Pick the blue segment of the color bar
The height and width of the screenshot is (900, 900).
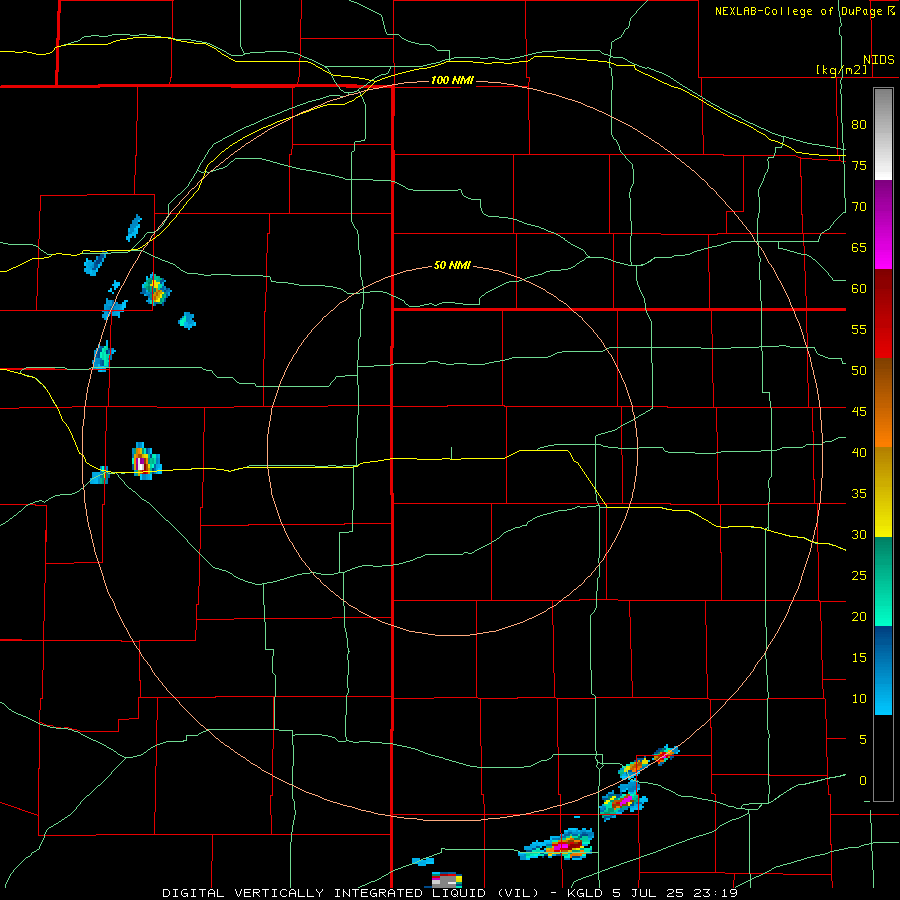coord(883,670)
